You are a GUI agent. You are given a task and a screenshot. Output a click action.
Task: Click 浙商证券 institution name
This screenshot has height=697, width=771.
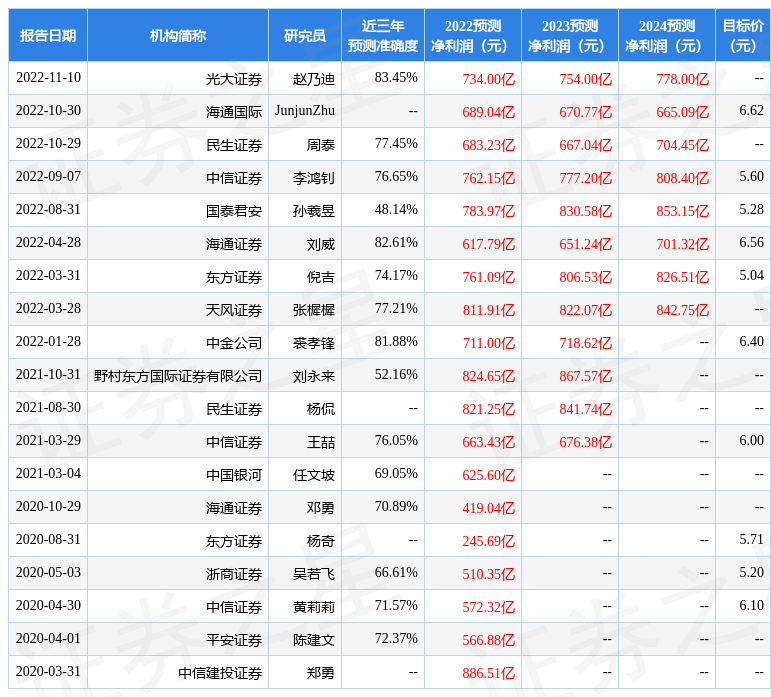234,574
